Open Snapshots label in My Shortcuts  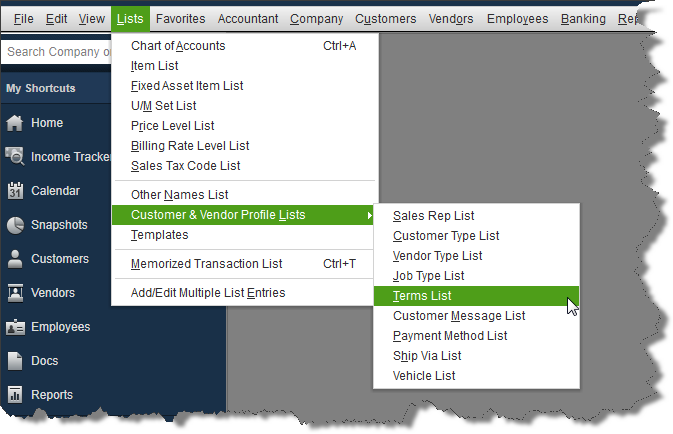59,225
